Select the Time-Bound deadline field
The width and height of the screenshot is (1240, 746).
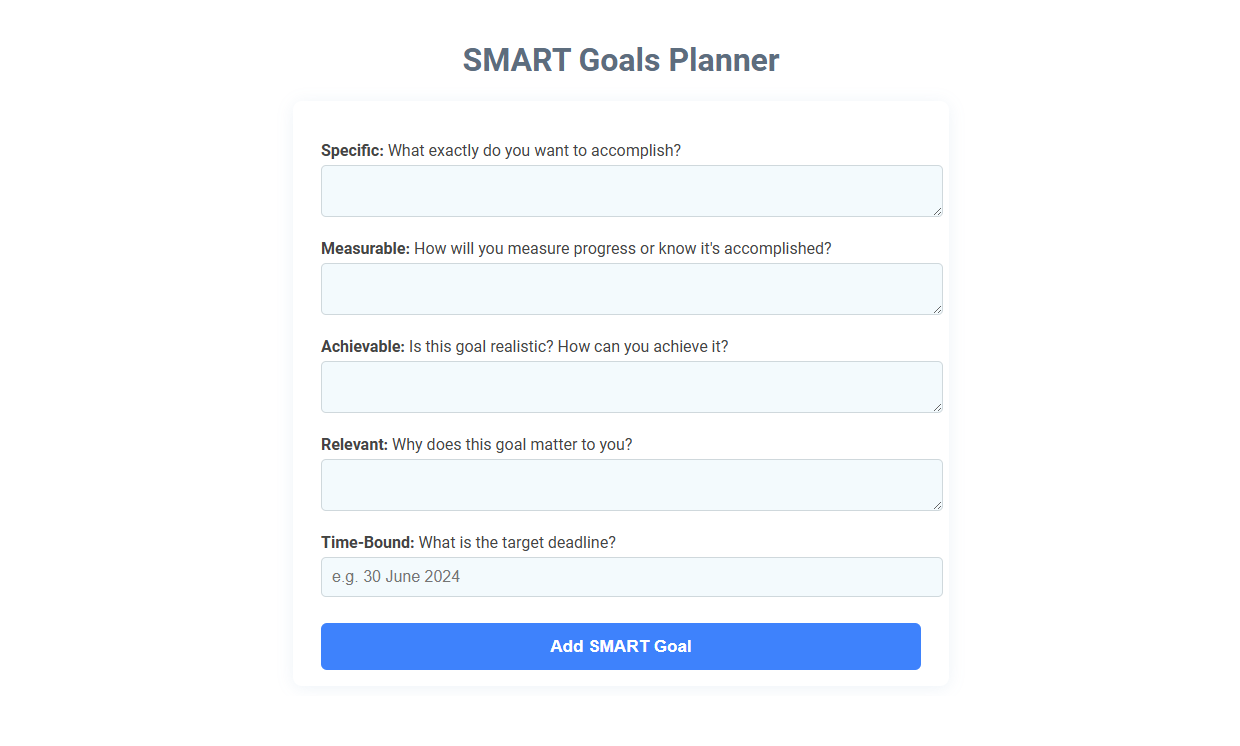pyautogui.click(x=630, y=576)
